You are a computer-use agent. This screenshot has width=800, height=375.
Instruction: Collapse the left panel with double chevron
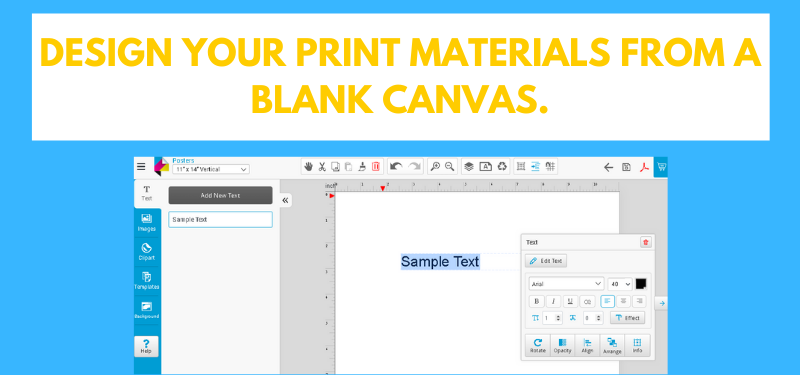tap(285, 200)
